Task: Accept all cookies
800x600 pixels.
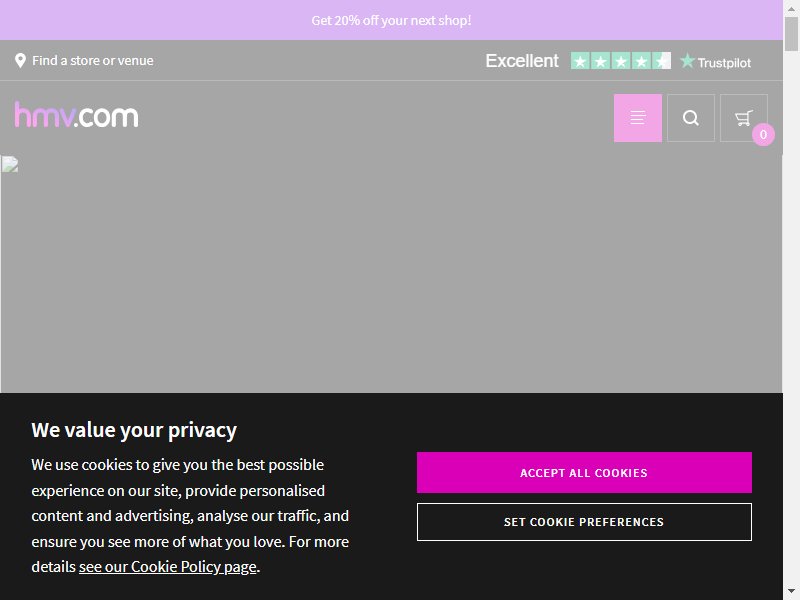Action: (584, 472)
